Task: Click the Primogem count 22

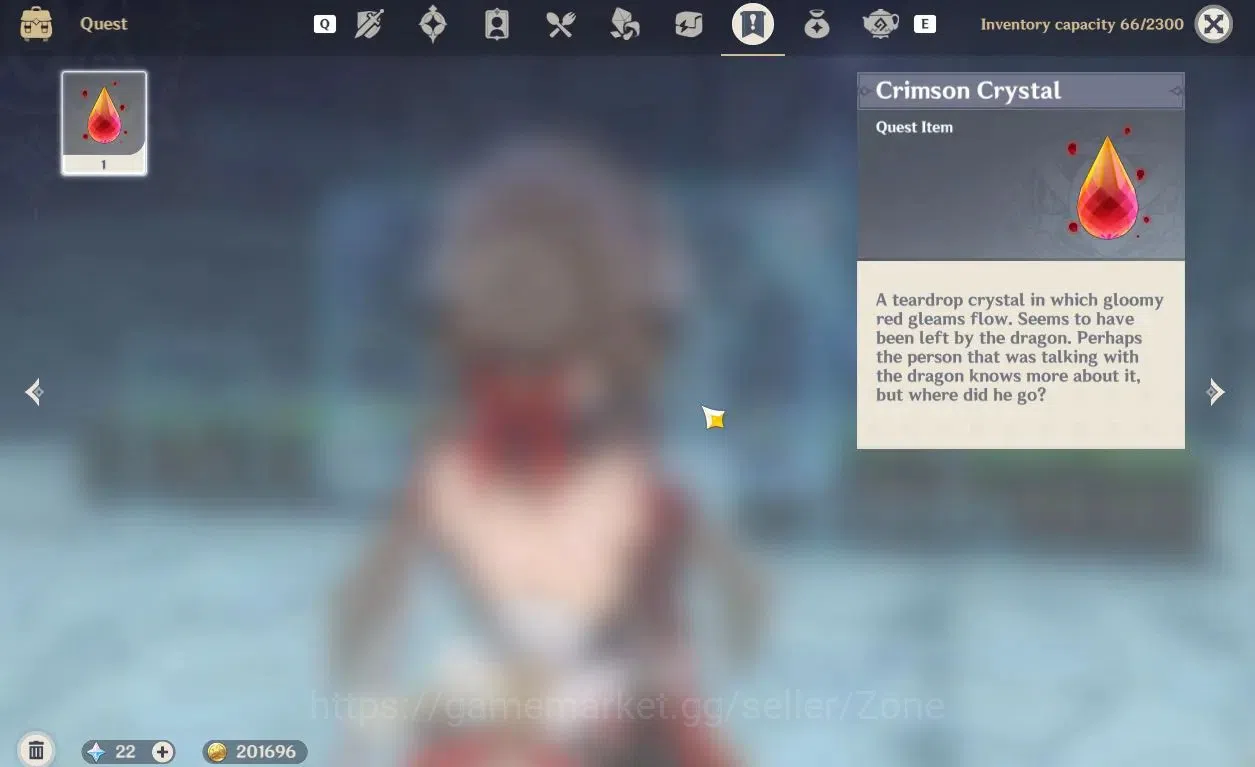Action: (125, 752)
